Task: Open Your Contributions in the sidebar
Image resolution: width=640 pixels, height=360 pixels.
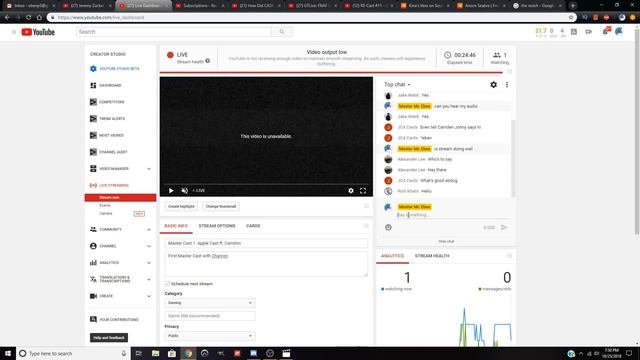Action: click(x=114, y=320)
